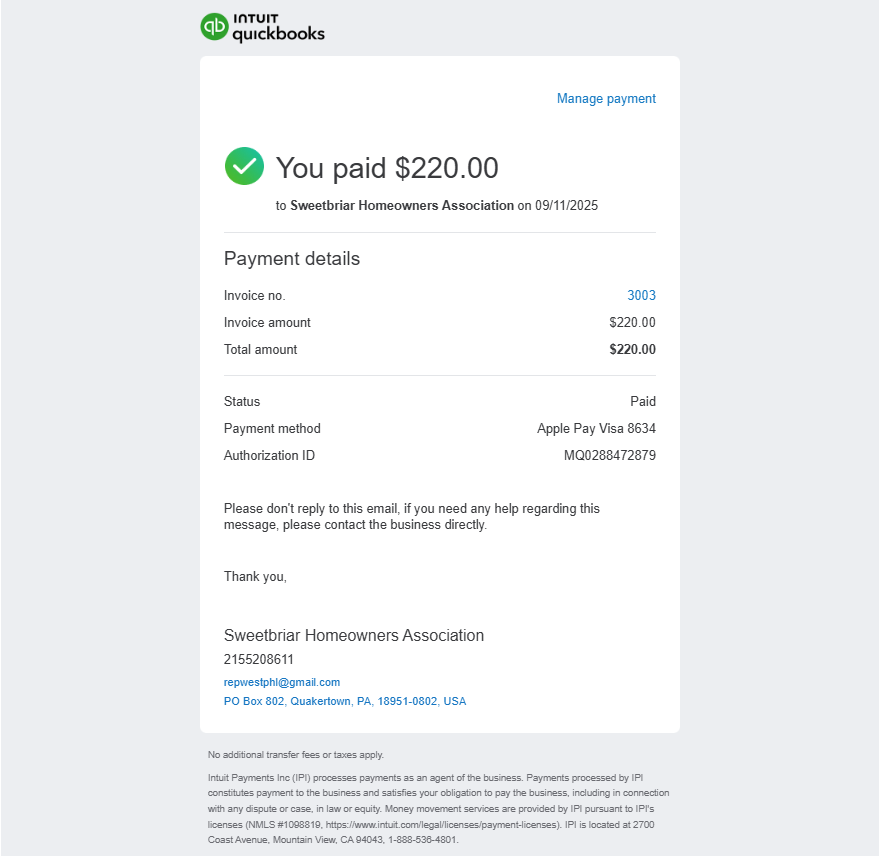This screenshot has width=880, height=856.
Task: Click Sweetbriar Homeowners Association signature heading
Action: (x=354, y=635)
